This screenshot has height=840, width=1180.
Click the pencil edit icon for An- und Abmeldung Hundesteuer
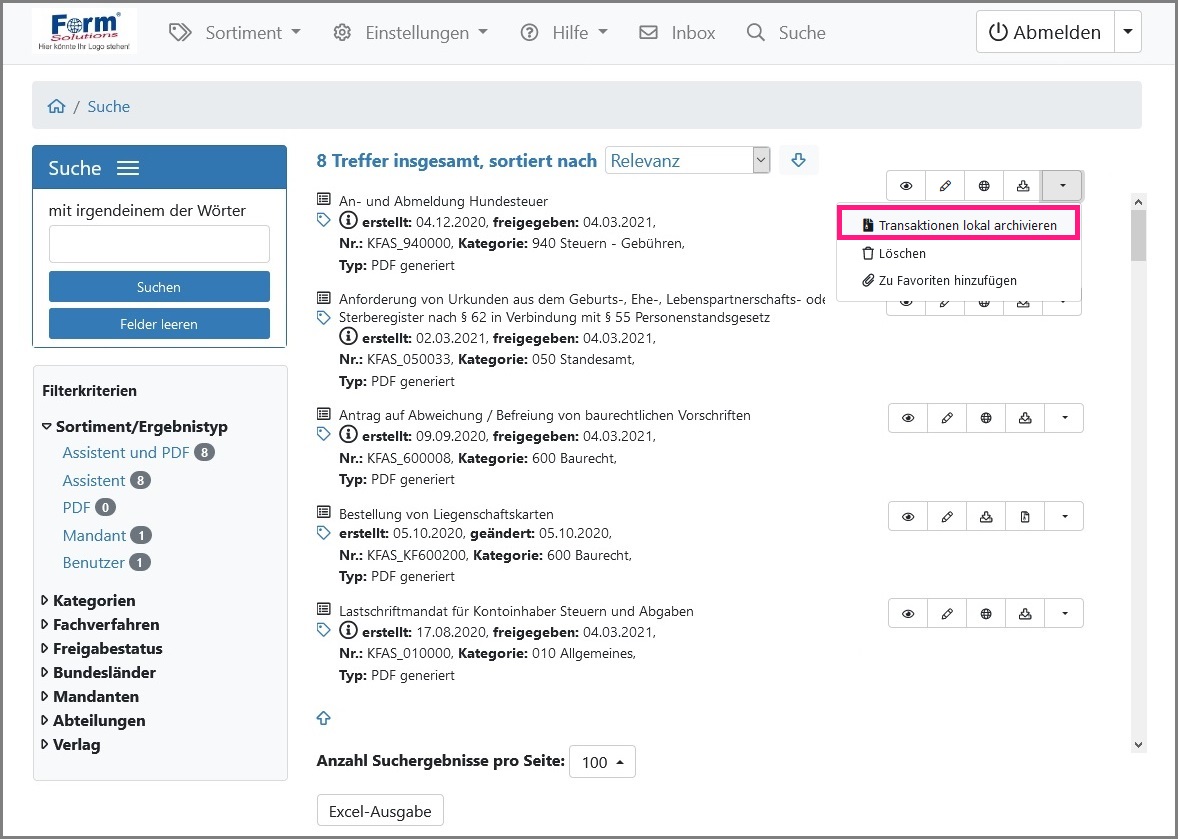pyautogui.click(x=945, y=186)
